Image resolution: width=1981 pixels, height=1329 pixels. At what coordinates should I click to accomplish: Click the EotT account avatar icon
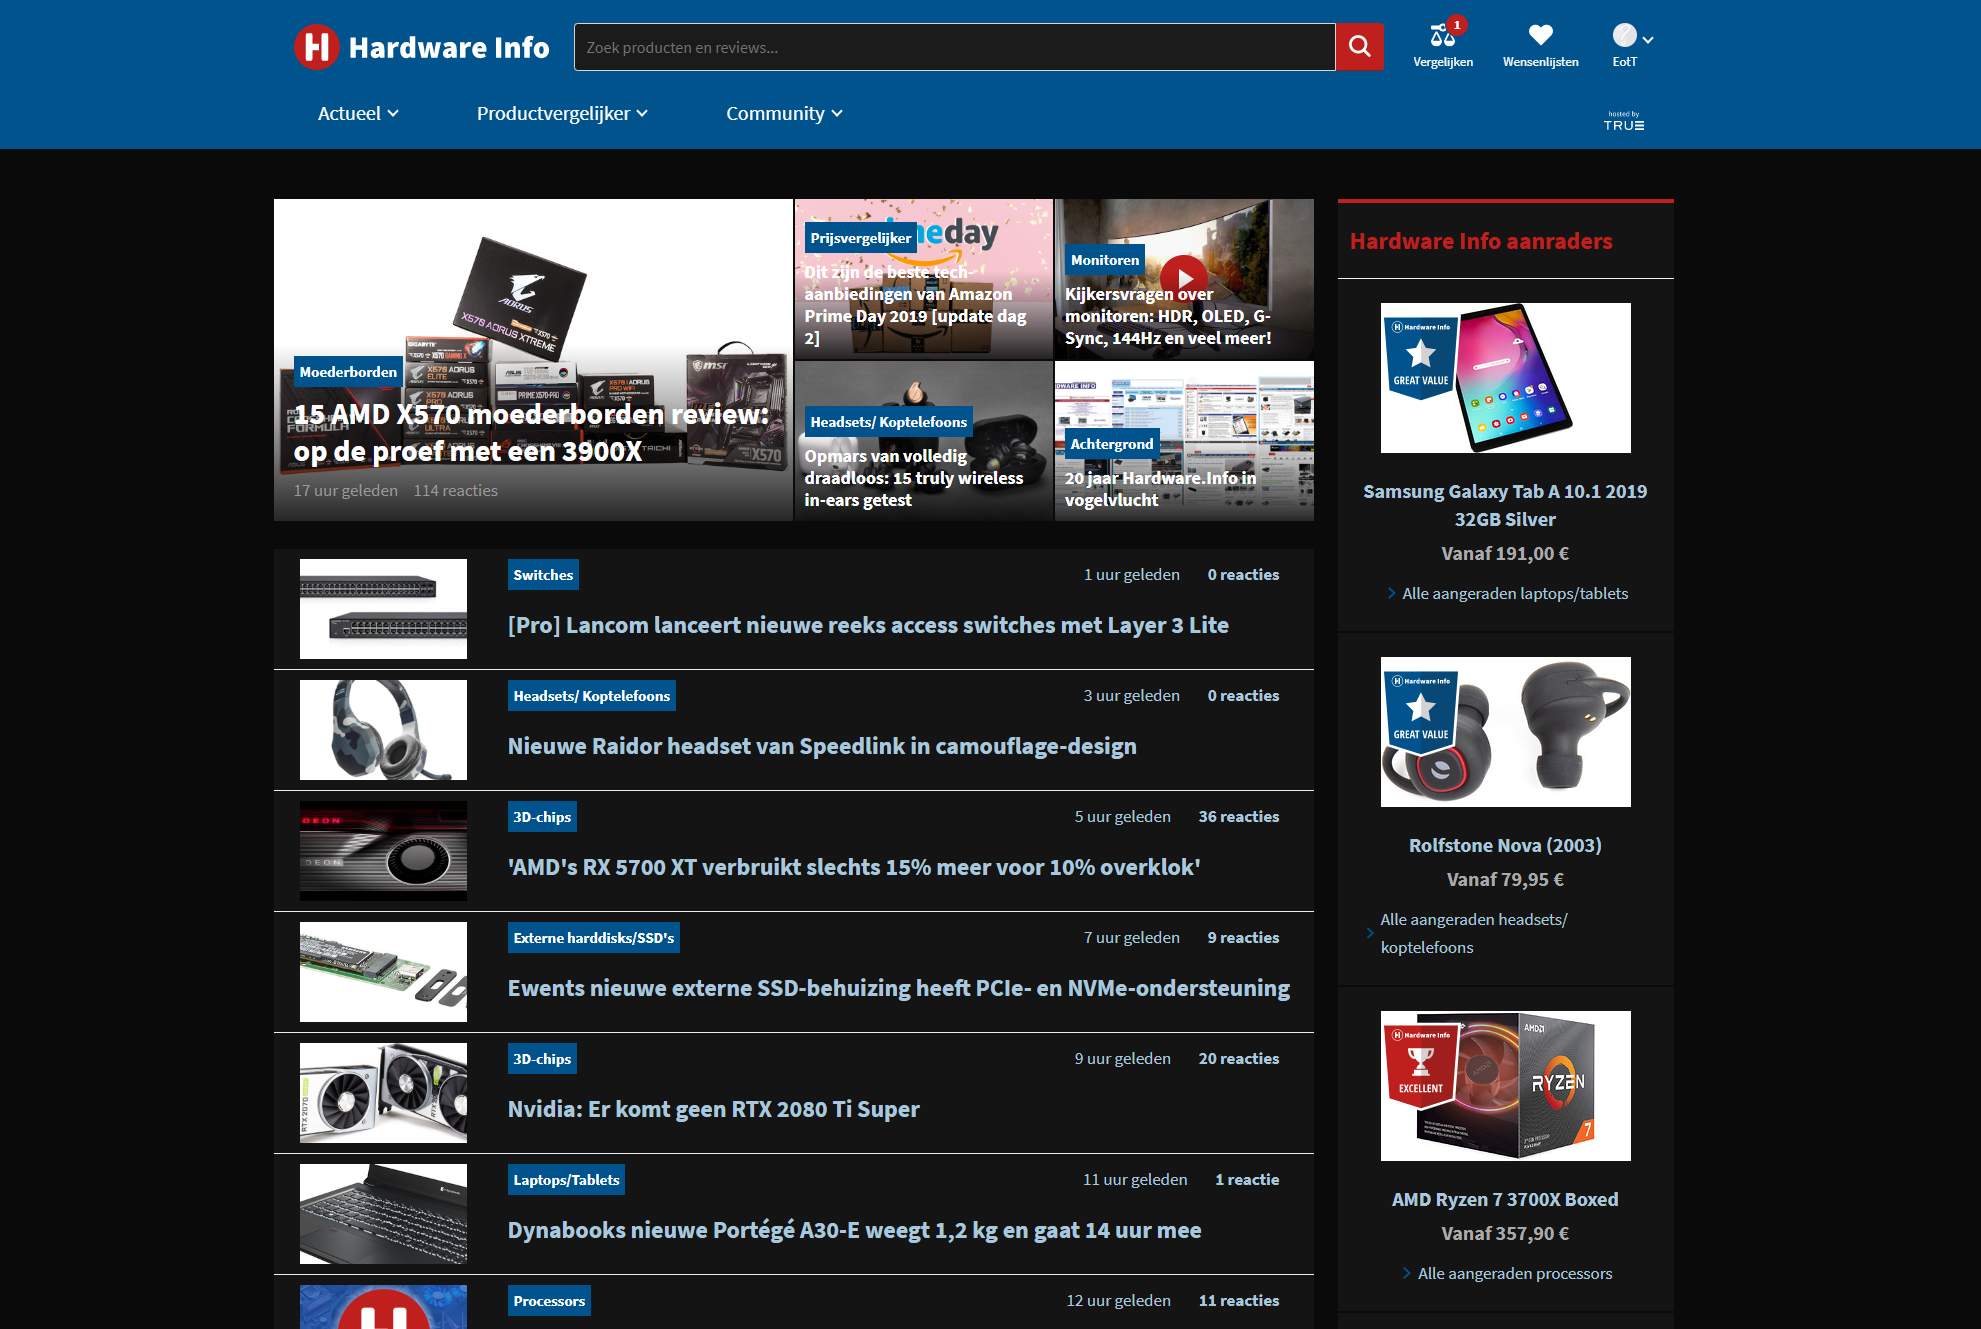pyautogui.click(x=1623, y=35)
